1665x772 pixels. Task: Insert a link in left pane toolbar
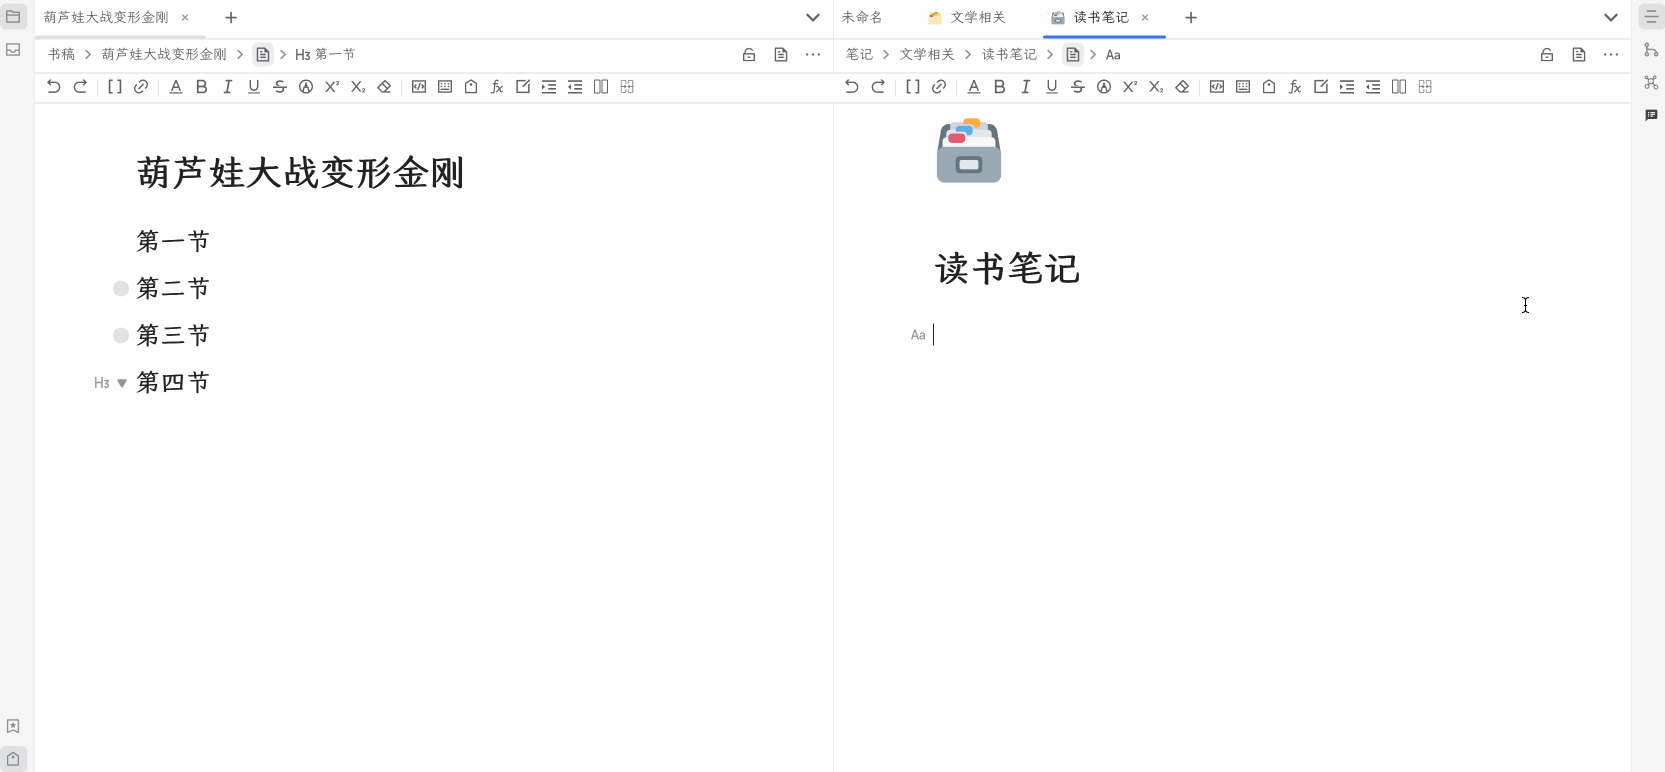click(141, 87)
